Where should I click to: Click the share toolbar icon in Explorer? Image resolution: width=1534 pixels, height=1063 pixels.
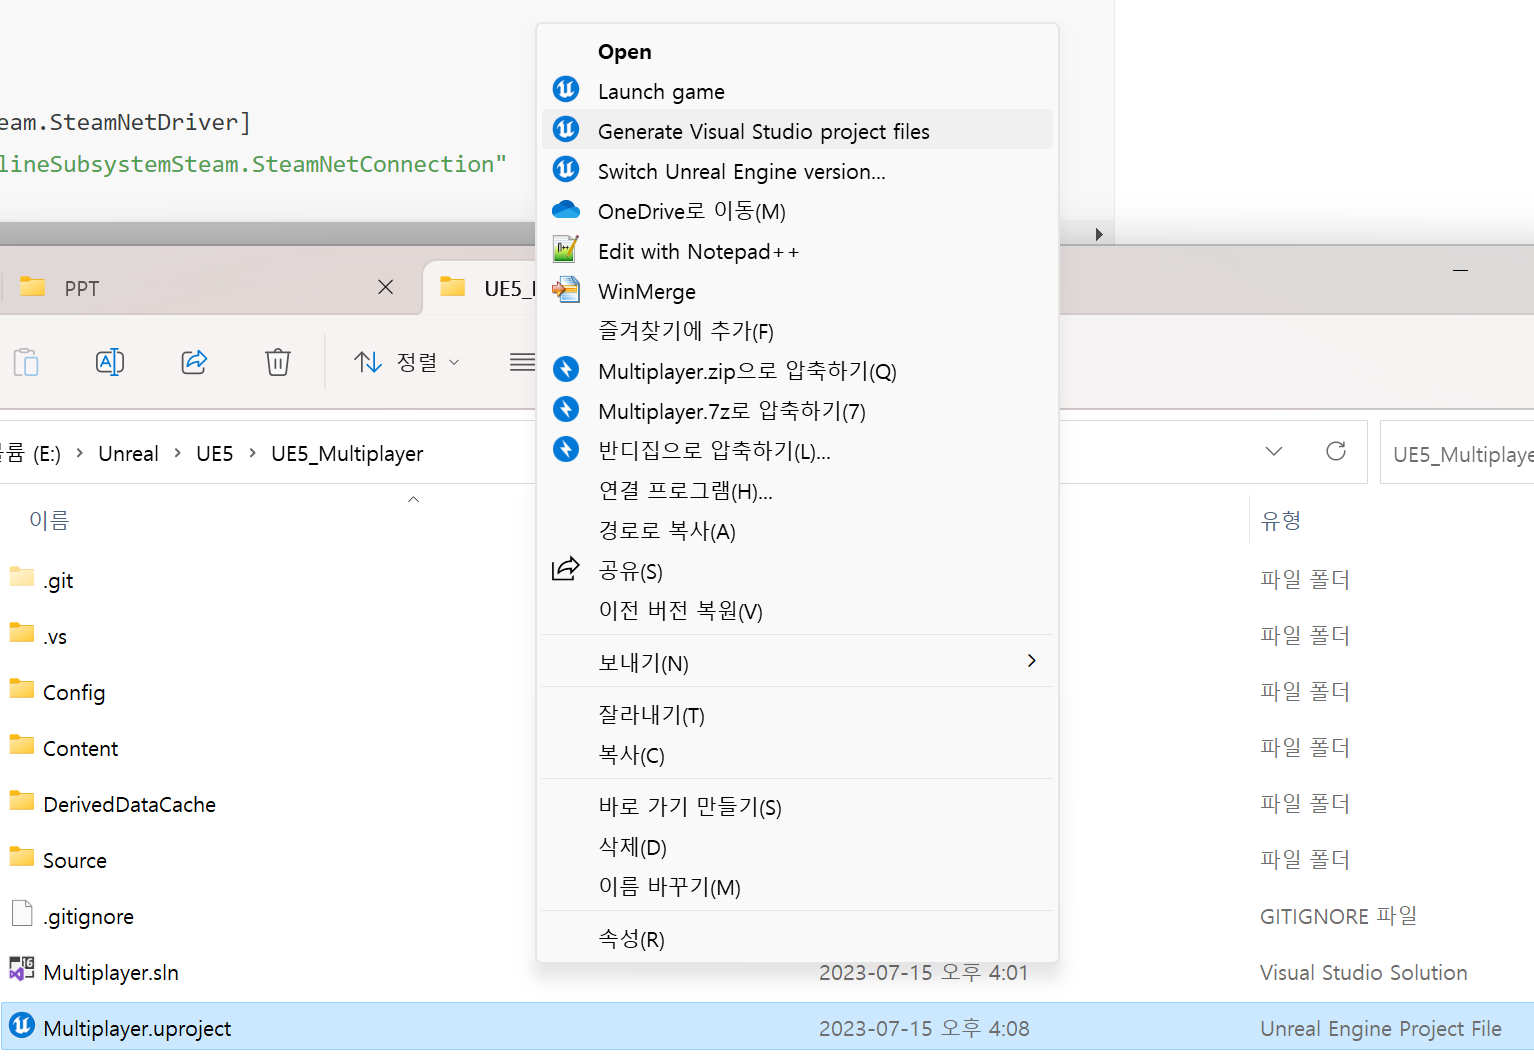click(x=194, y=362)
